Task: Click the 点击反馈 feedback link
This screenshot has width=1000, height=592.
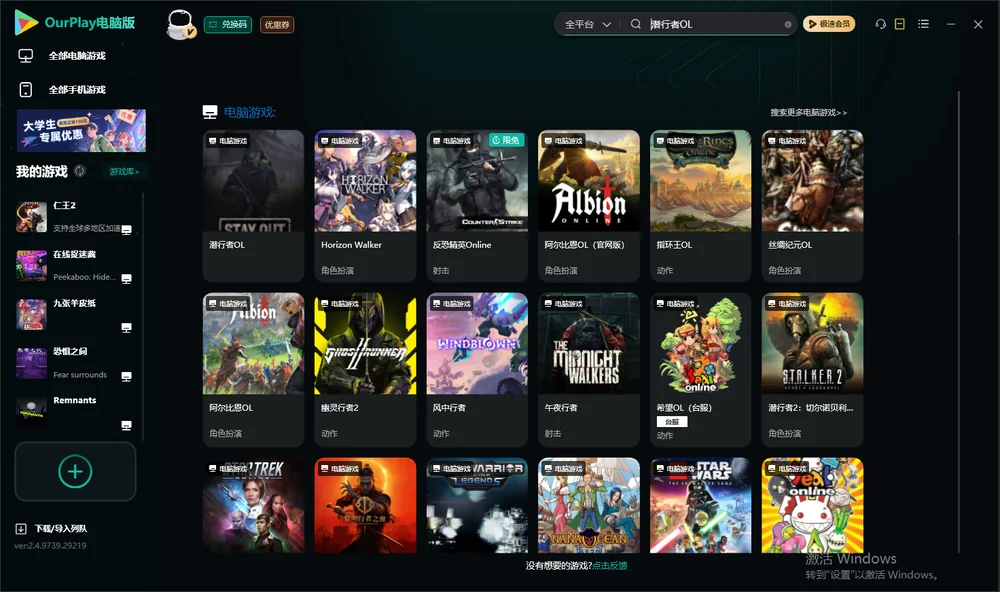Action: [610, 566]
